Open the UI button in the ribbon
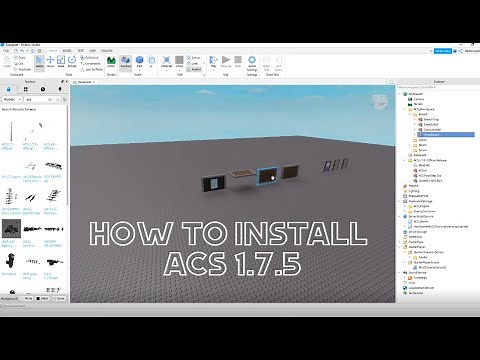480x360 pixels. tap(151, 62)
